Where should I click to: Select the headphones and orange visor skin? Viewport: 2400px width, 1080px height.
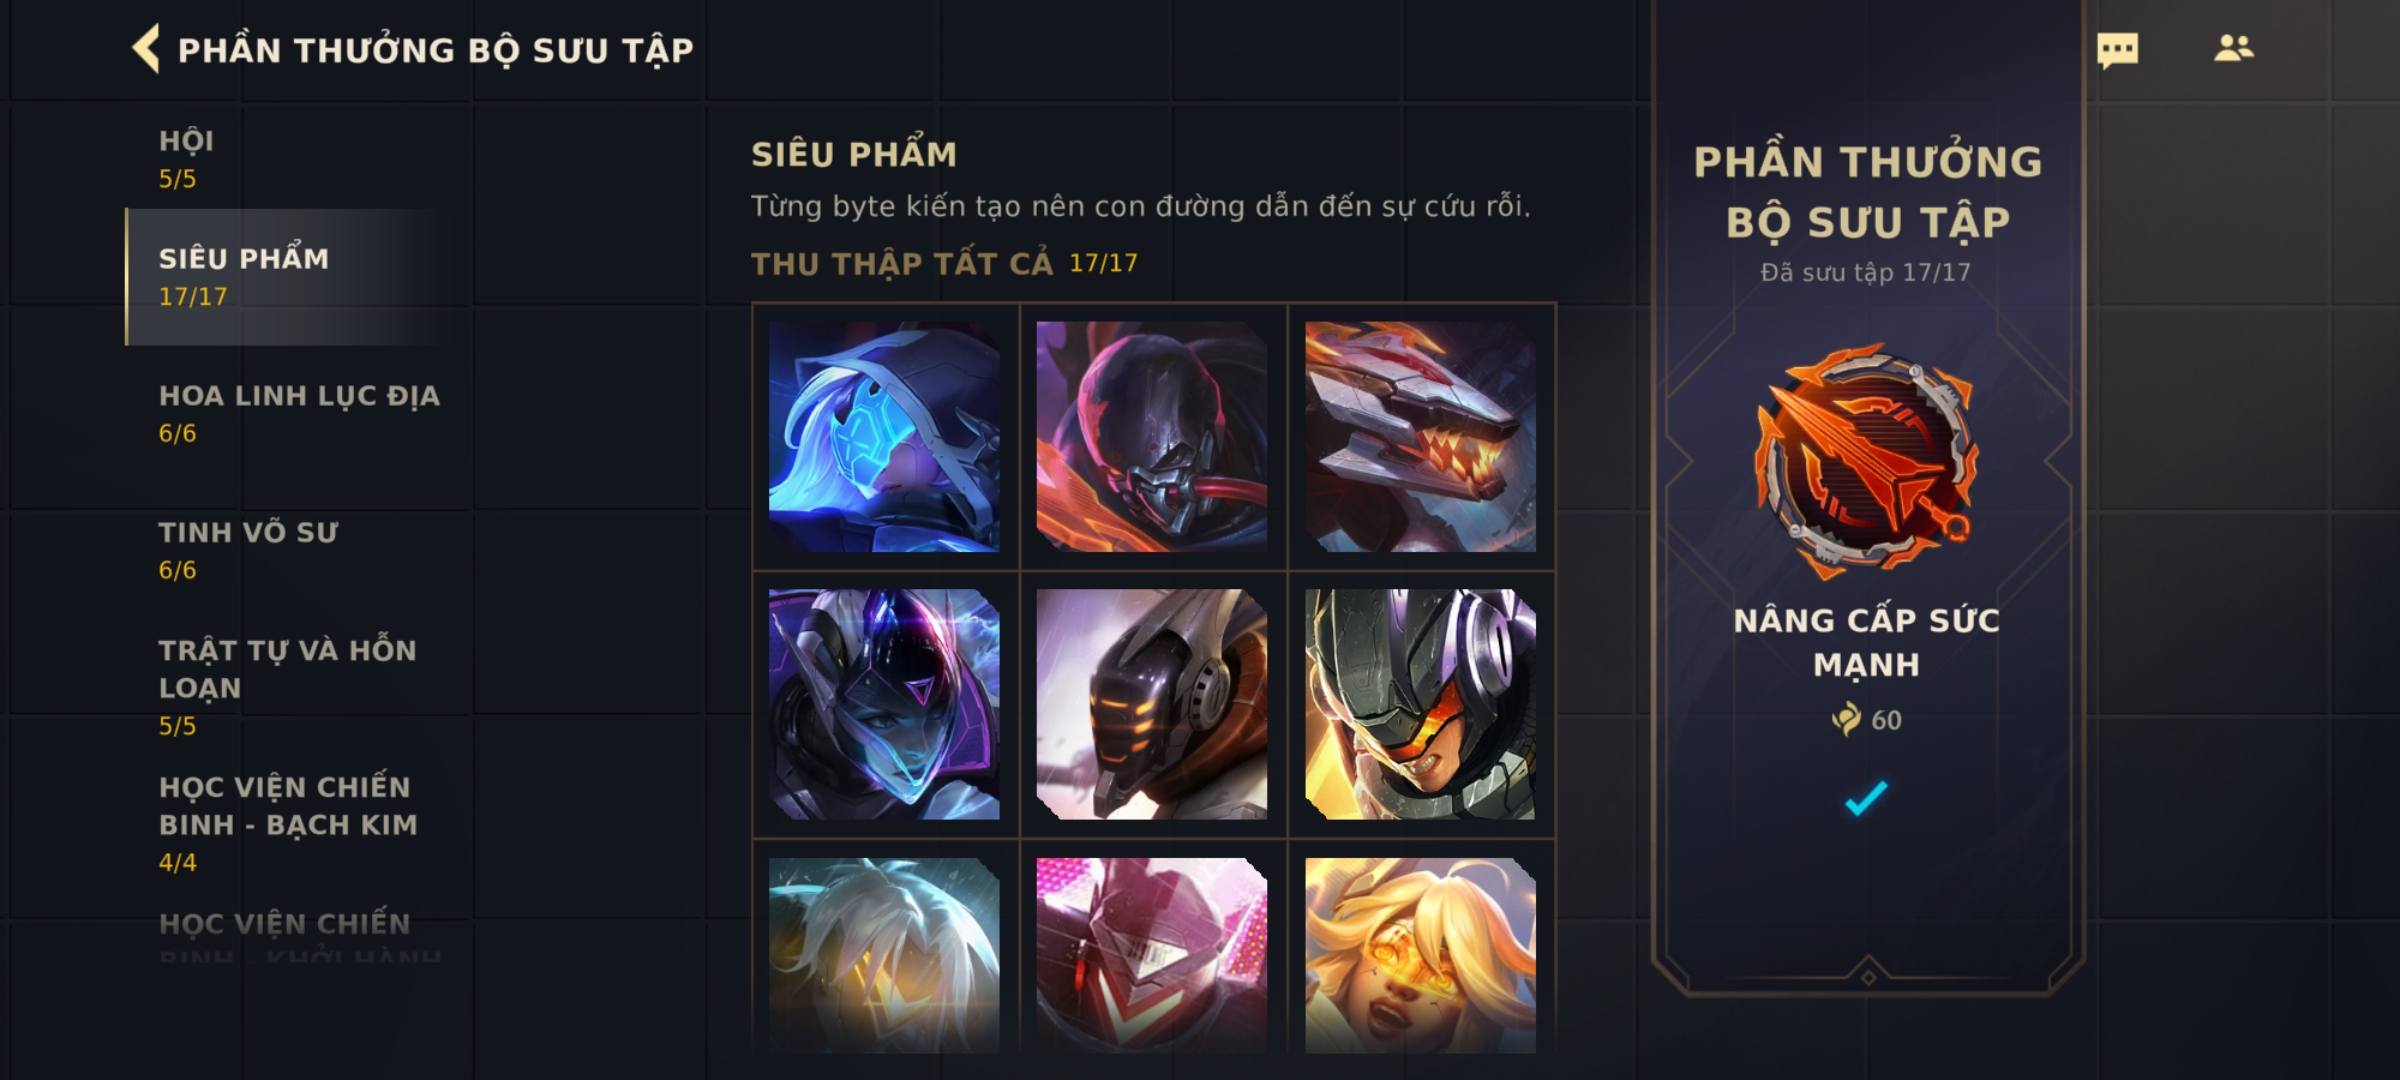[1420, 704]
